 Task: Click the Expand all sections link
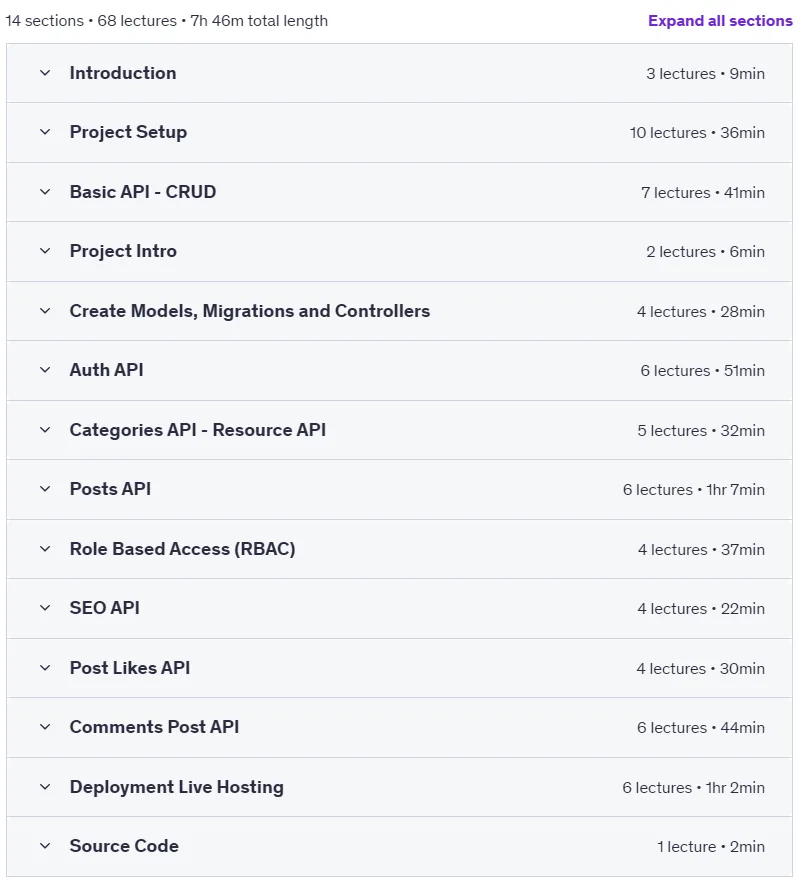click(720, 21)
